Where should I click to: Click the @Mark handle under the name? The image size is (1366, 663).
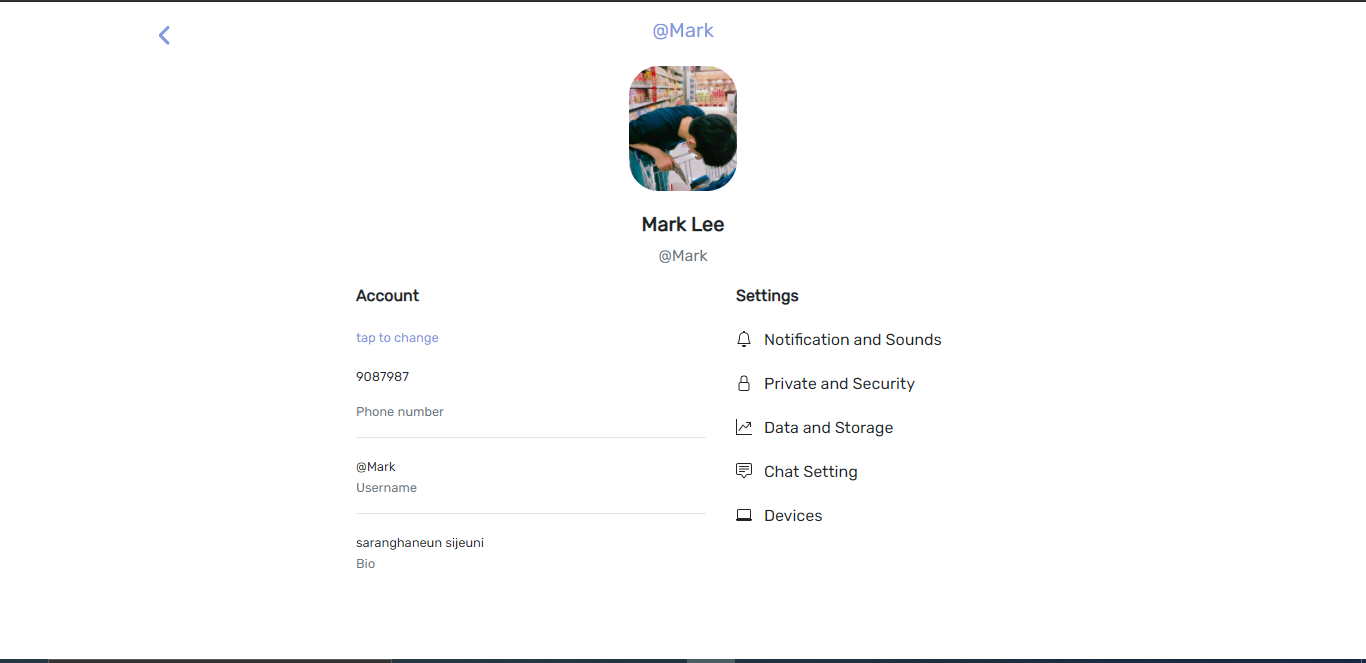coord(683,255)
